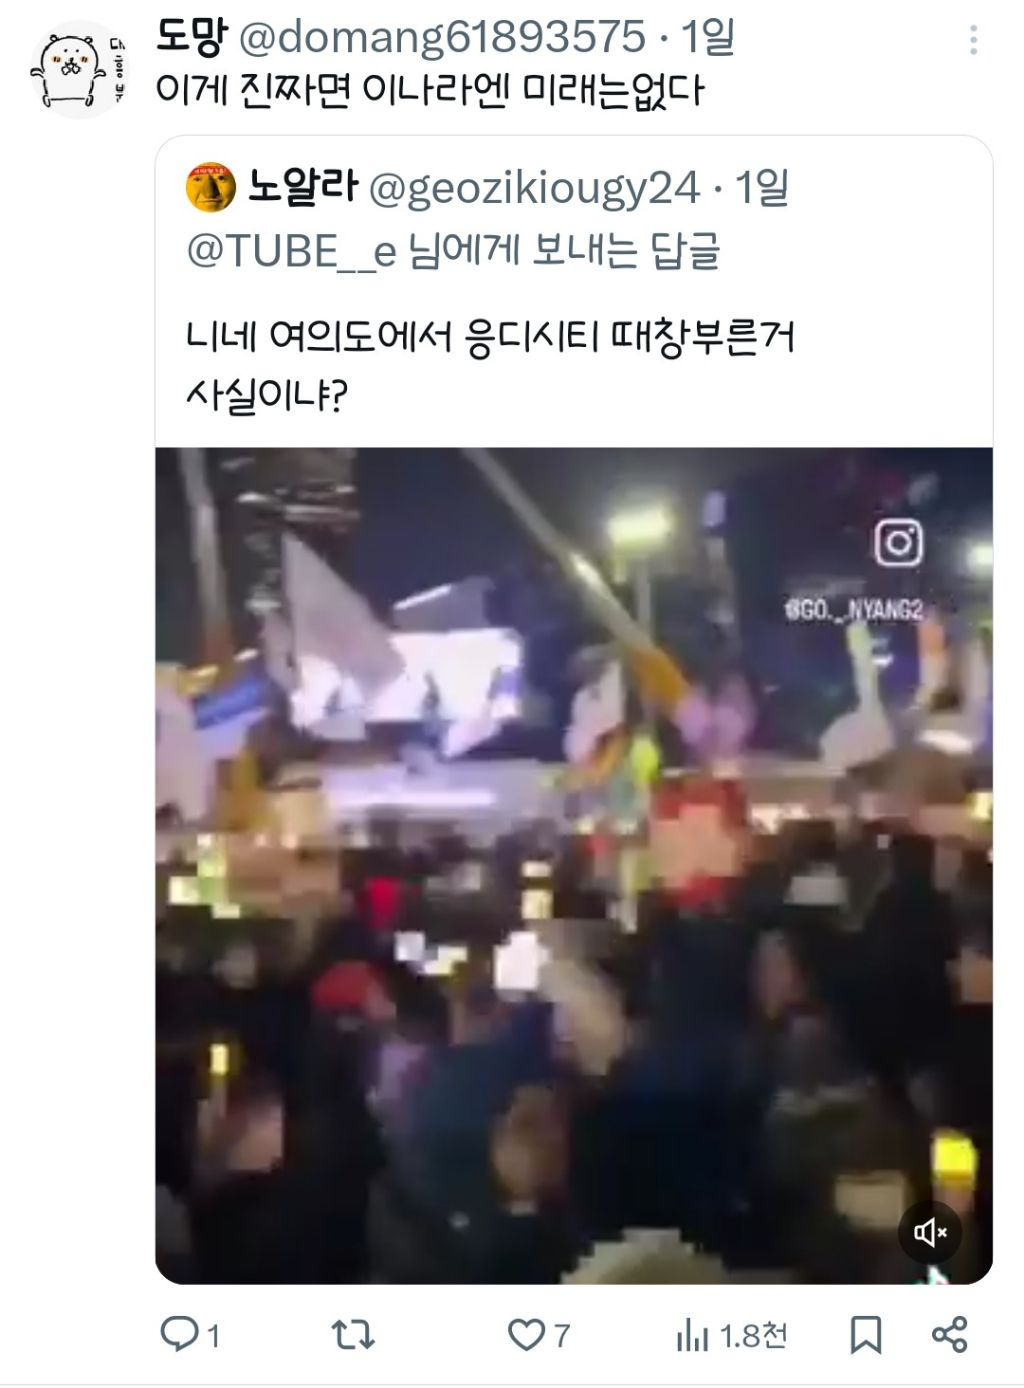Click the reply speech bubble icon

tap(180, 1334)
